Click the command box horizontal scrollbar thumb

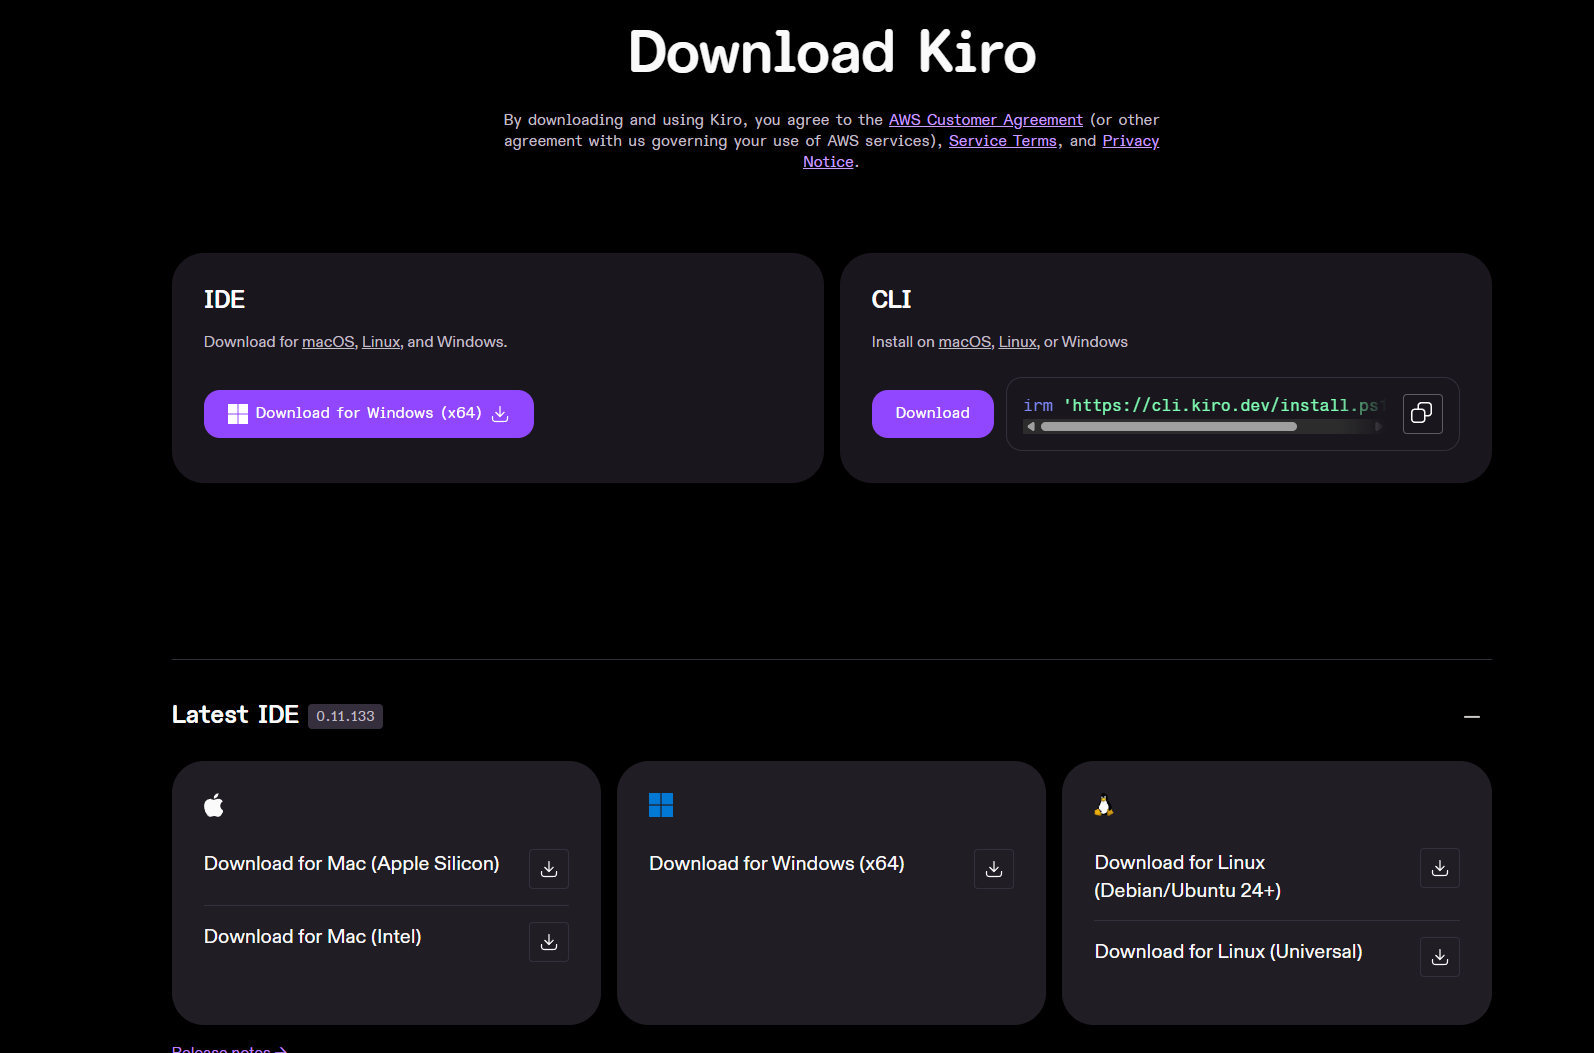[x=1169, y=427]
